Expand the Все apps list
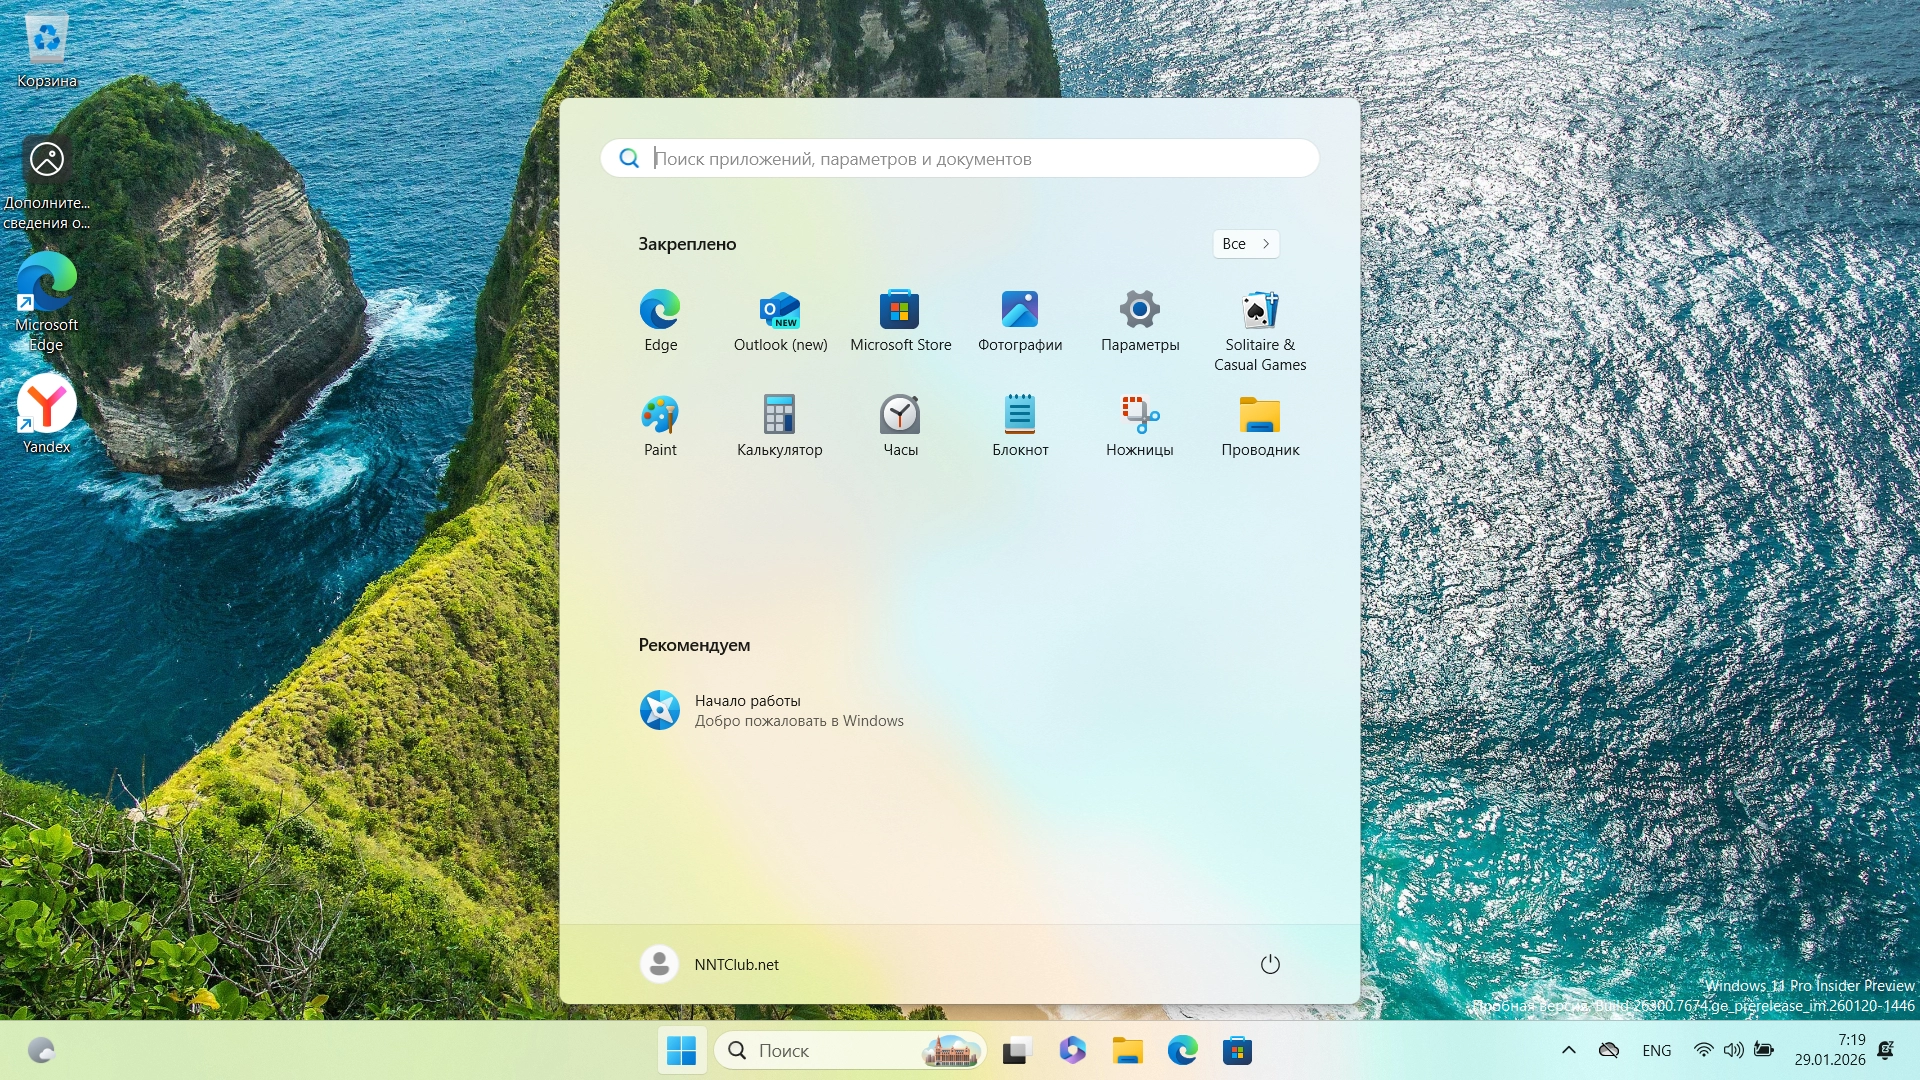This screenshot has height=1080, width=1920. pos(1245,244)
